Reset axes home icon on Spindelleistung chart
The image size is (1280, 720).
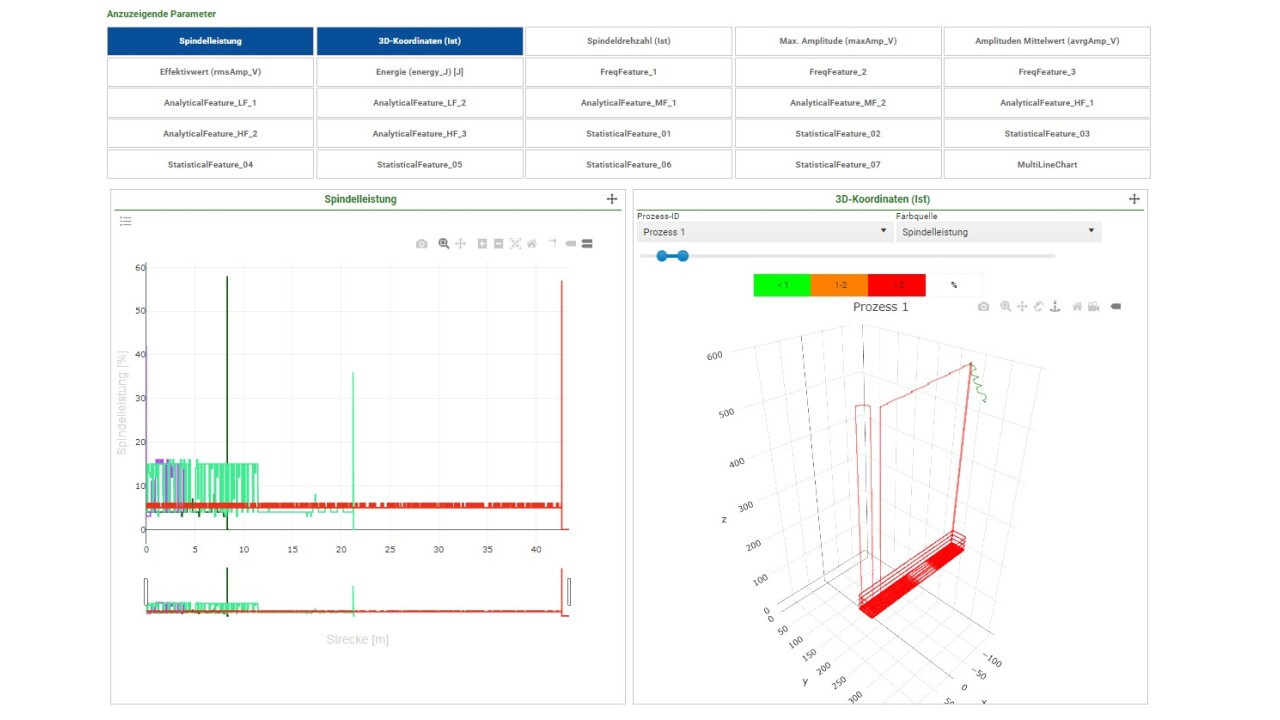pos(532,243)
